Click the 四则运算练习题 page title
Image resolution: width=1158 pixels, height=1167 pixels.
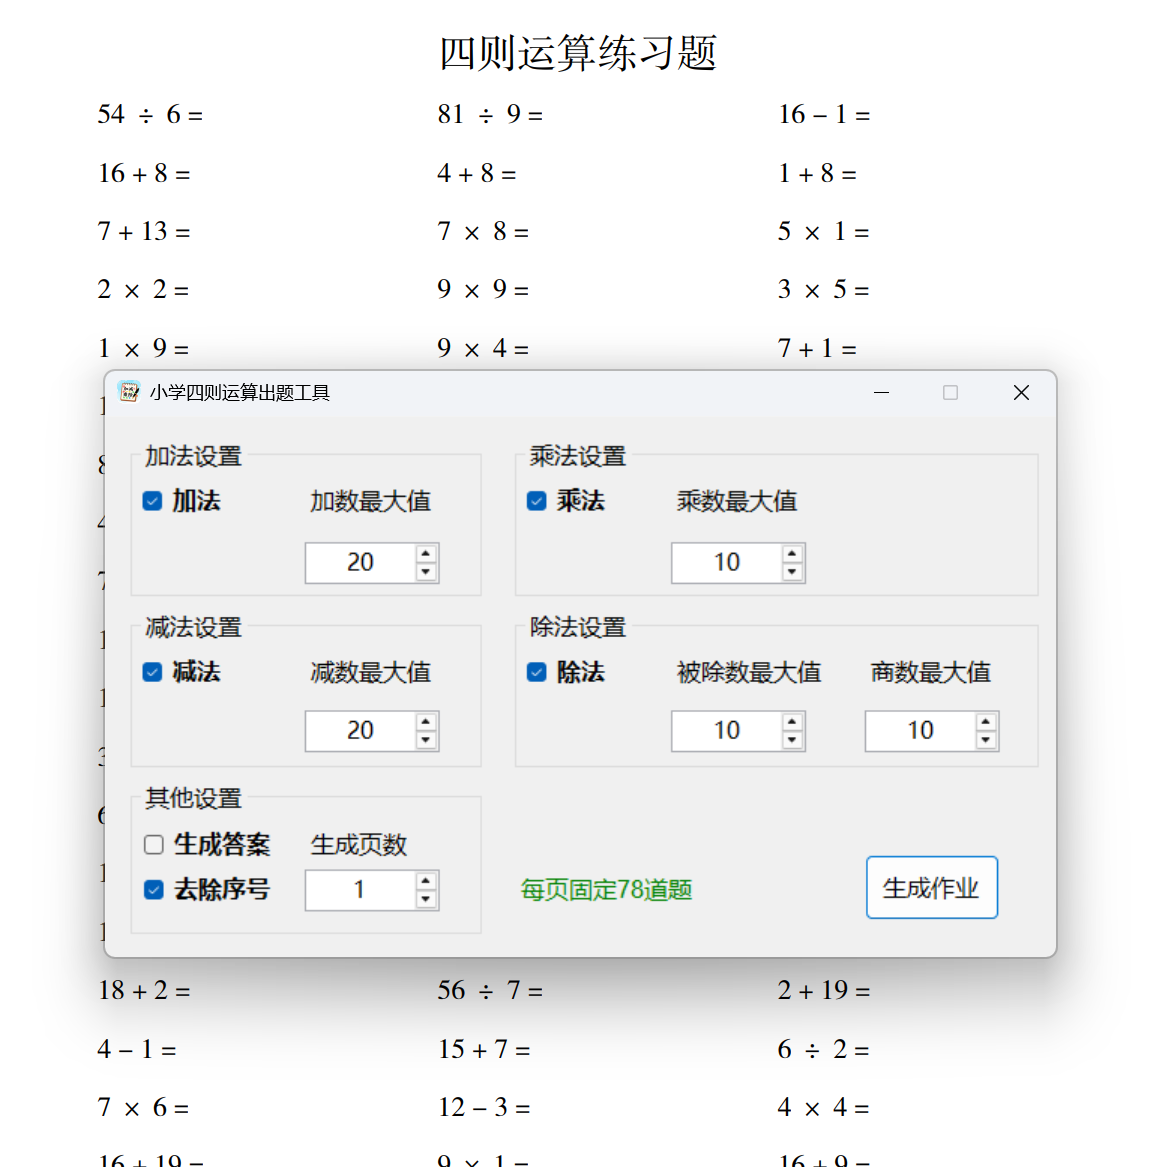(x=578, y=54)
